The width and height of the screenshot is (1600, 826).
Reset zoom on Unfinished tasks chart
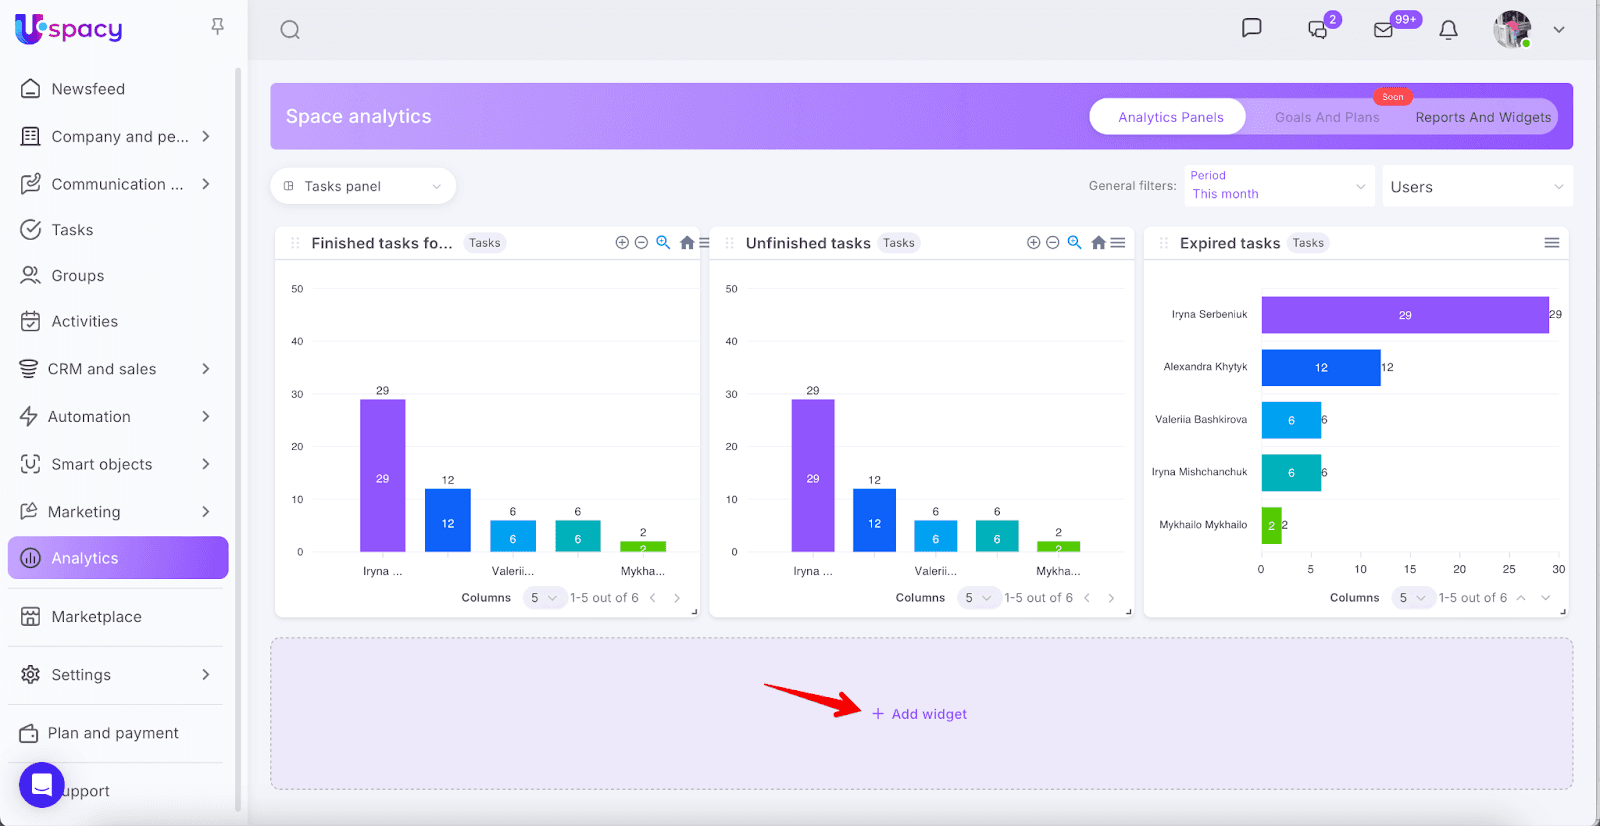[1098, 243]
